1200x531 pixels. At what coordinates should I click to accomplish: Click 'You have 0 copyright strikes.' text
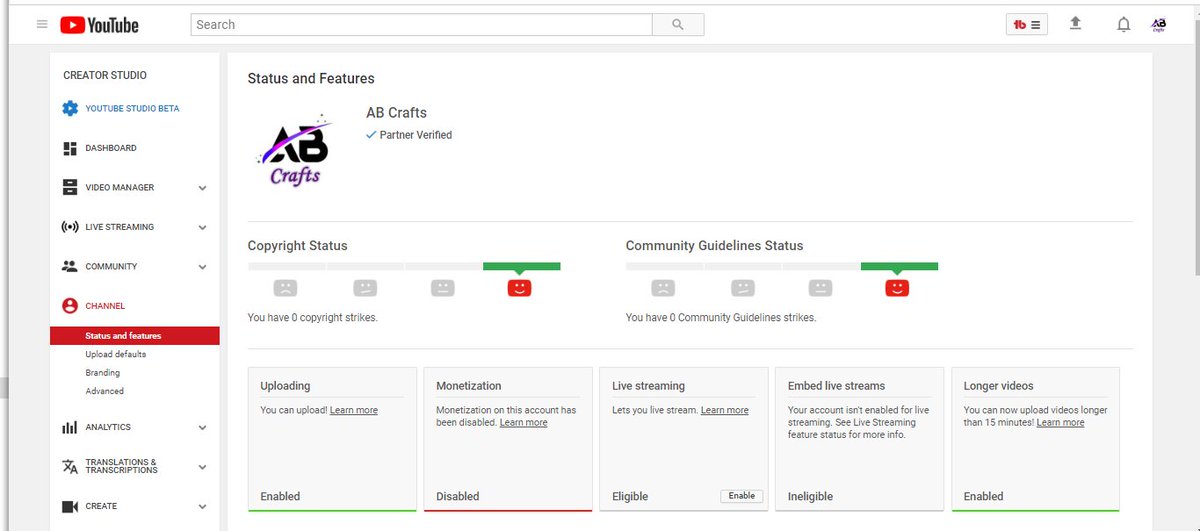pos(313,317)
